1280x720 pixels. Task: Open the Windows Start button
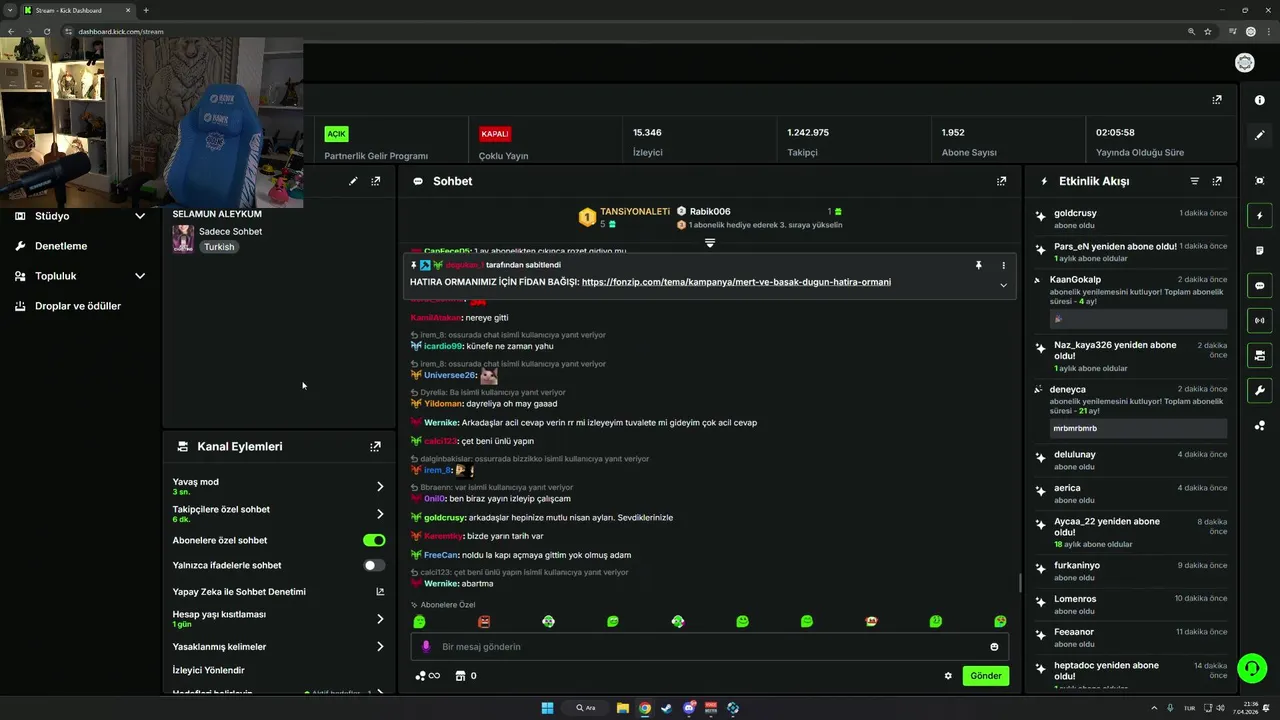coord(547,708)
